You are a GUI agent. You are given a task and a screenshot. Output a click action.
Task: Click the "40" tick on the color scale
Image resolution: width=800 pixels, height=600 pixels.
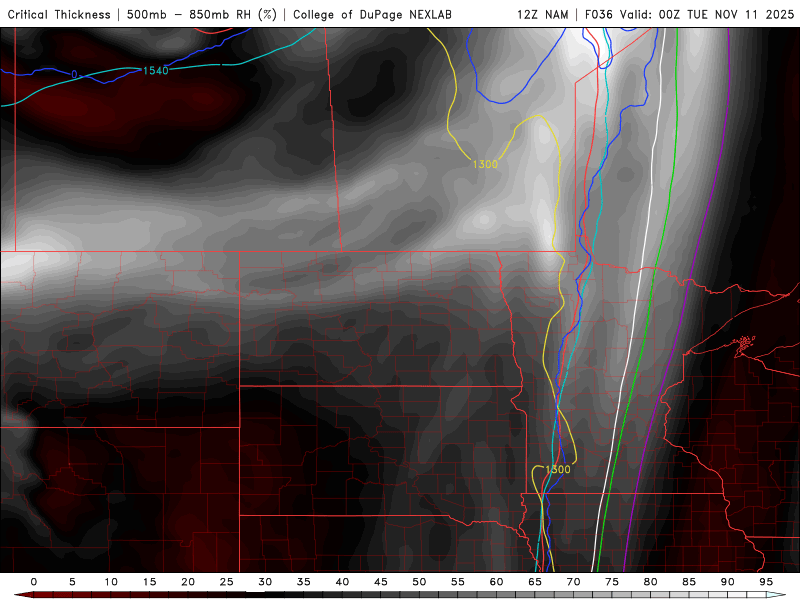tap(342, 582)
